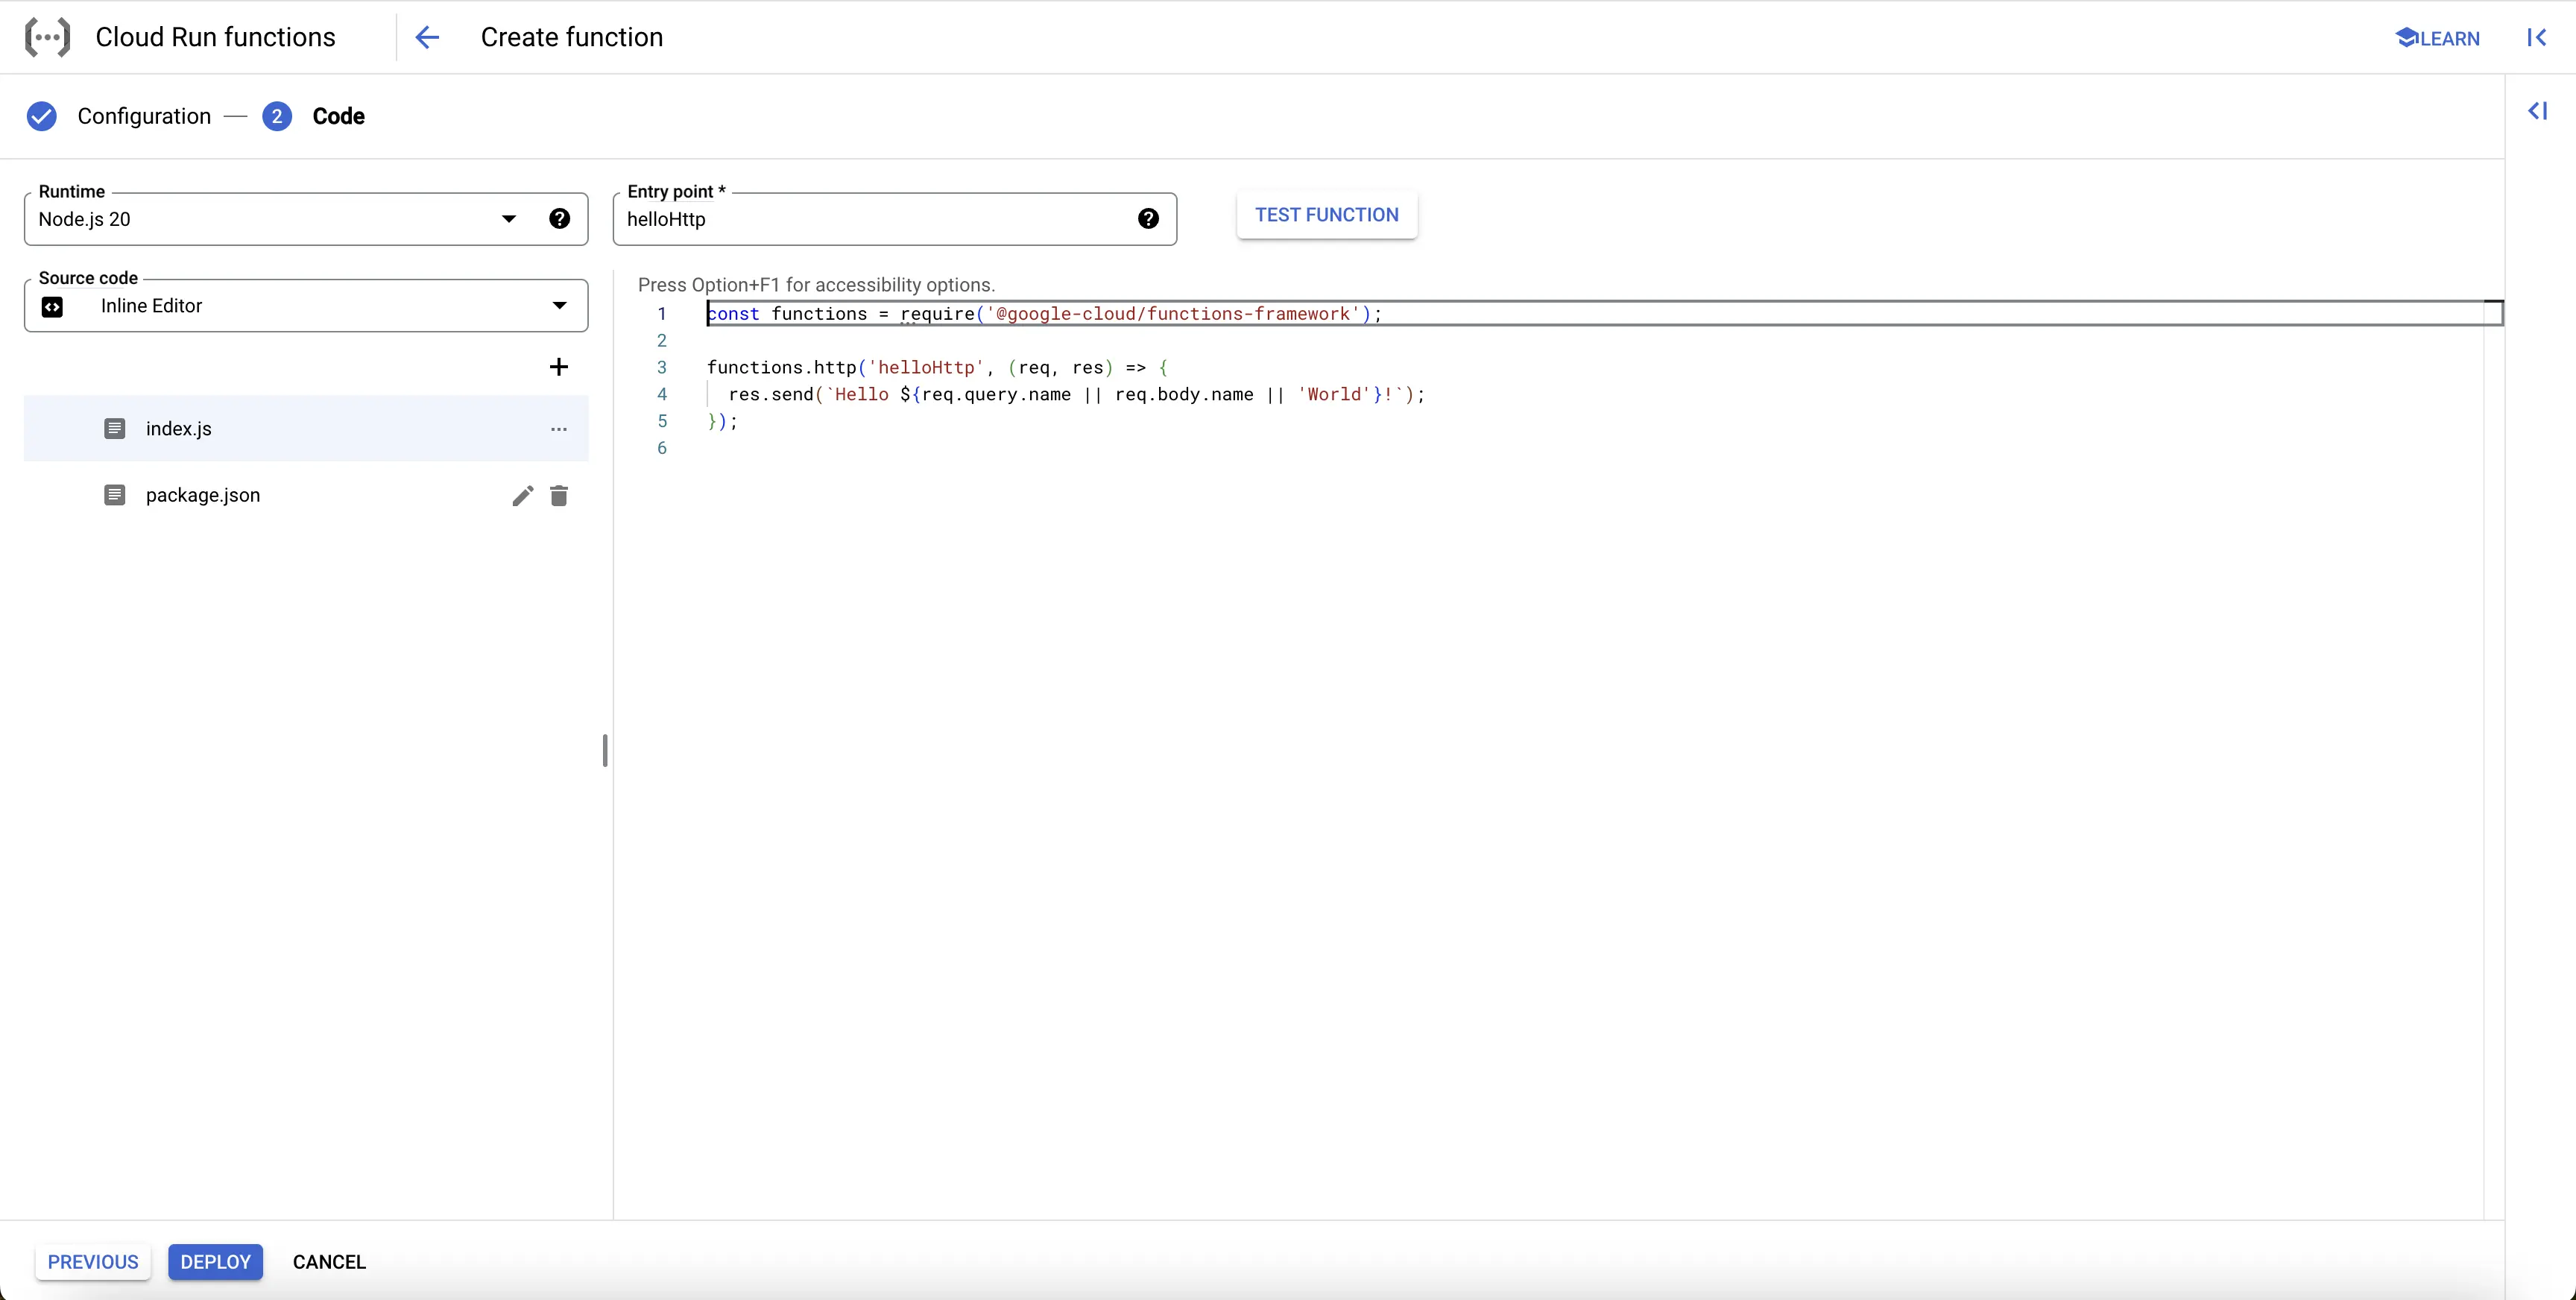Click the Entry point help question icon
The height and width of the screenshot is (1300, 2576).
[1148, 219]
